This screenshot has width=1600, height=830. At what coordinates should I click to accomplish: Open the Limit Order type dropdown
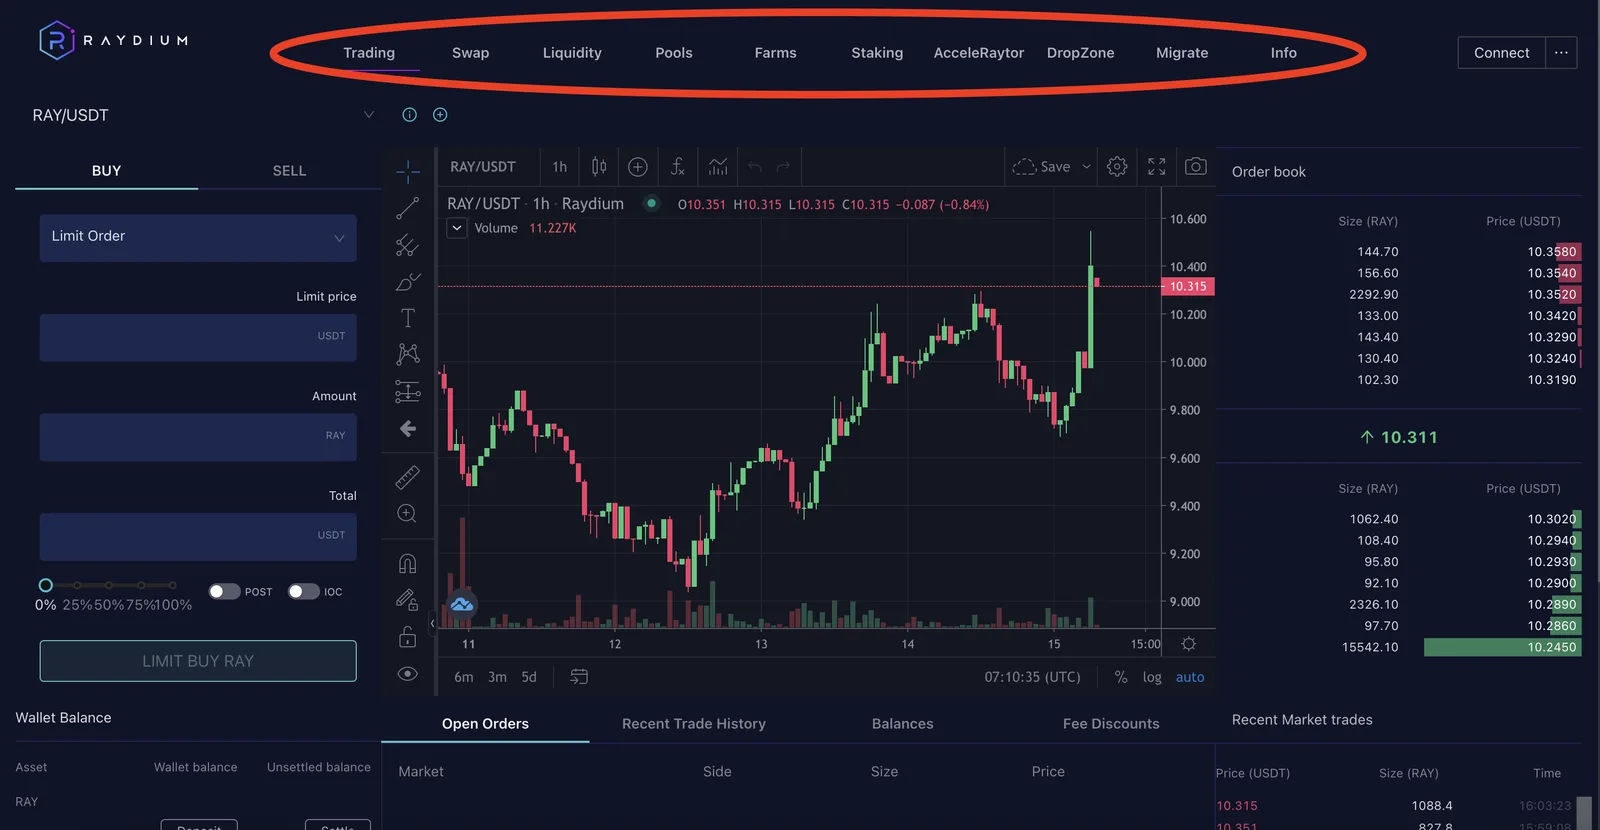[198, 237]
